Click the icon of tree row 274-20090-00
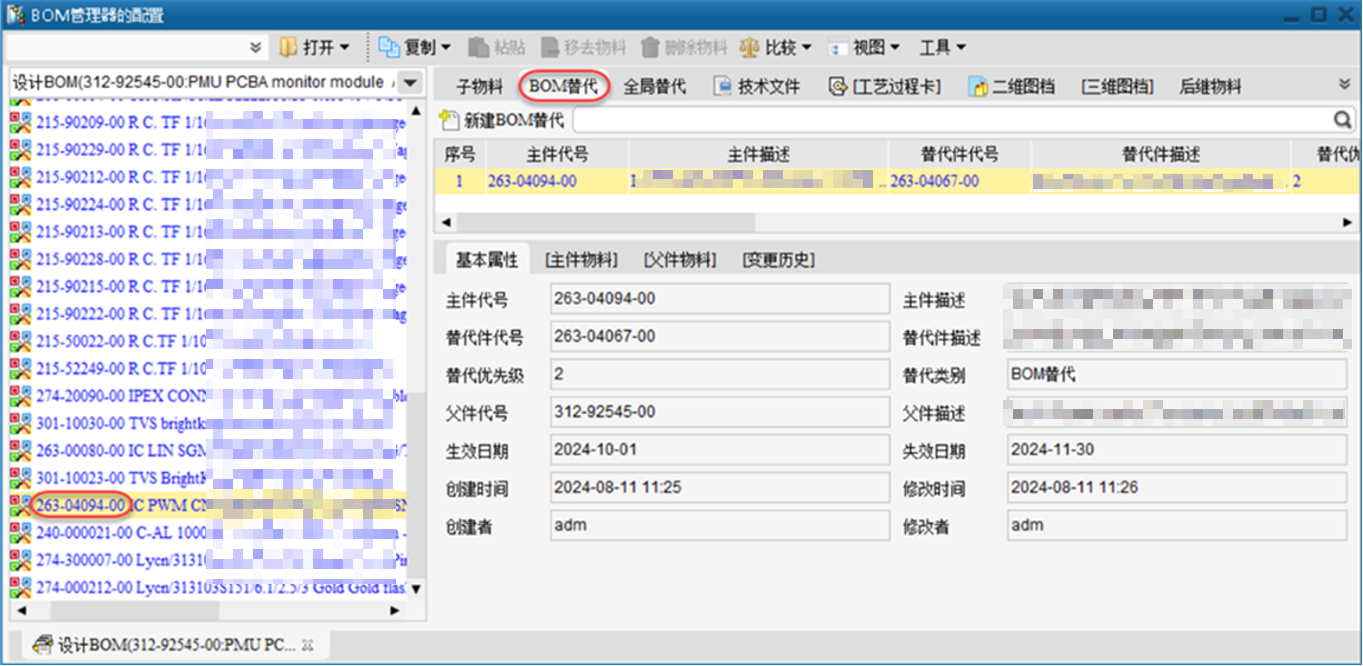The image size is (1363, 666). pos(20,396)
